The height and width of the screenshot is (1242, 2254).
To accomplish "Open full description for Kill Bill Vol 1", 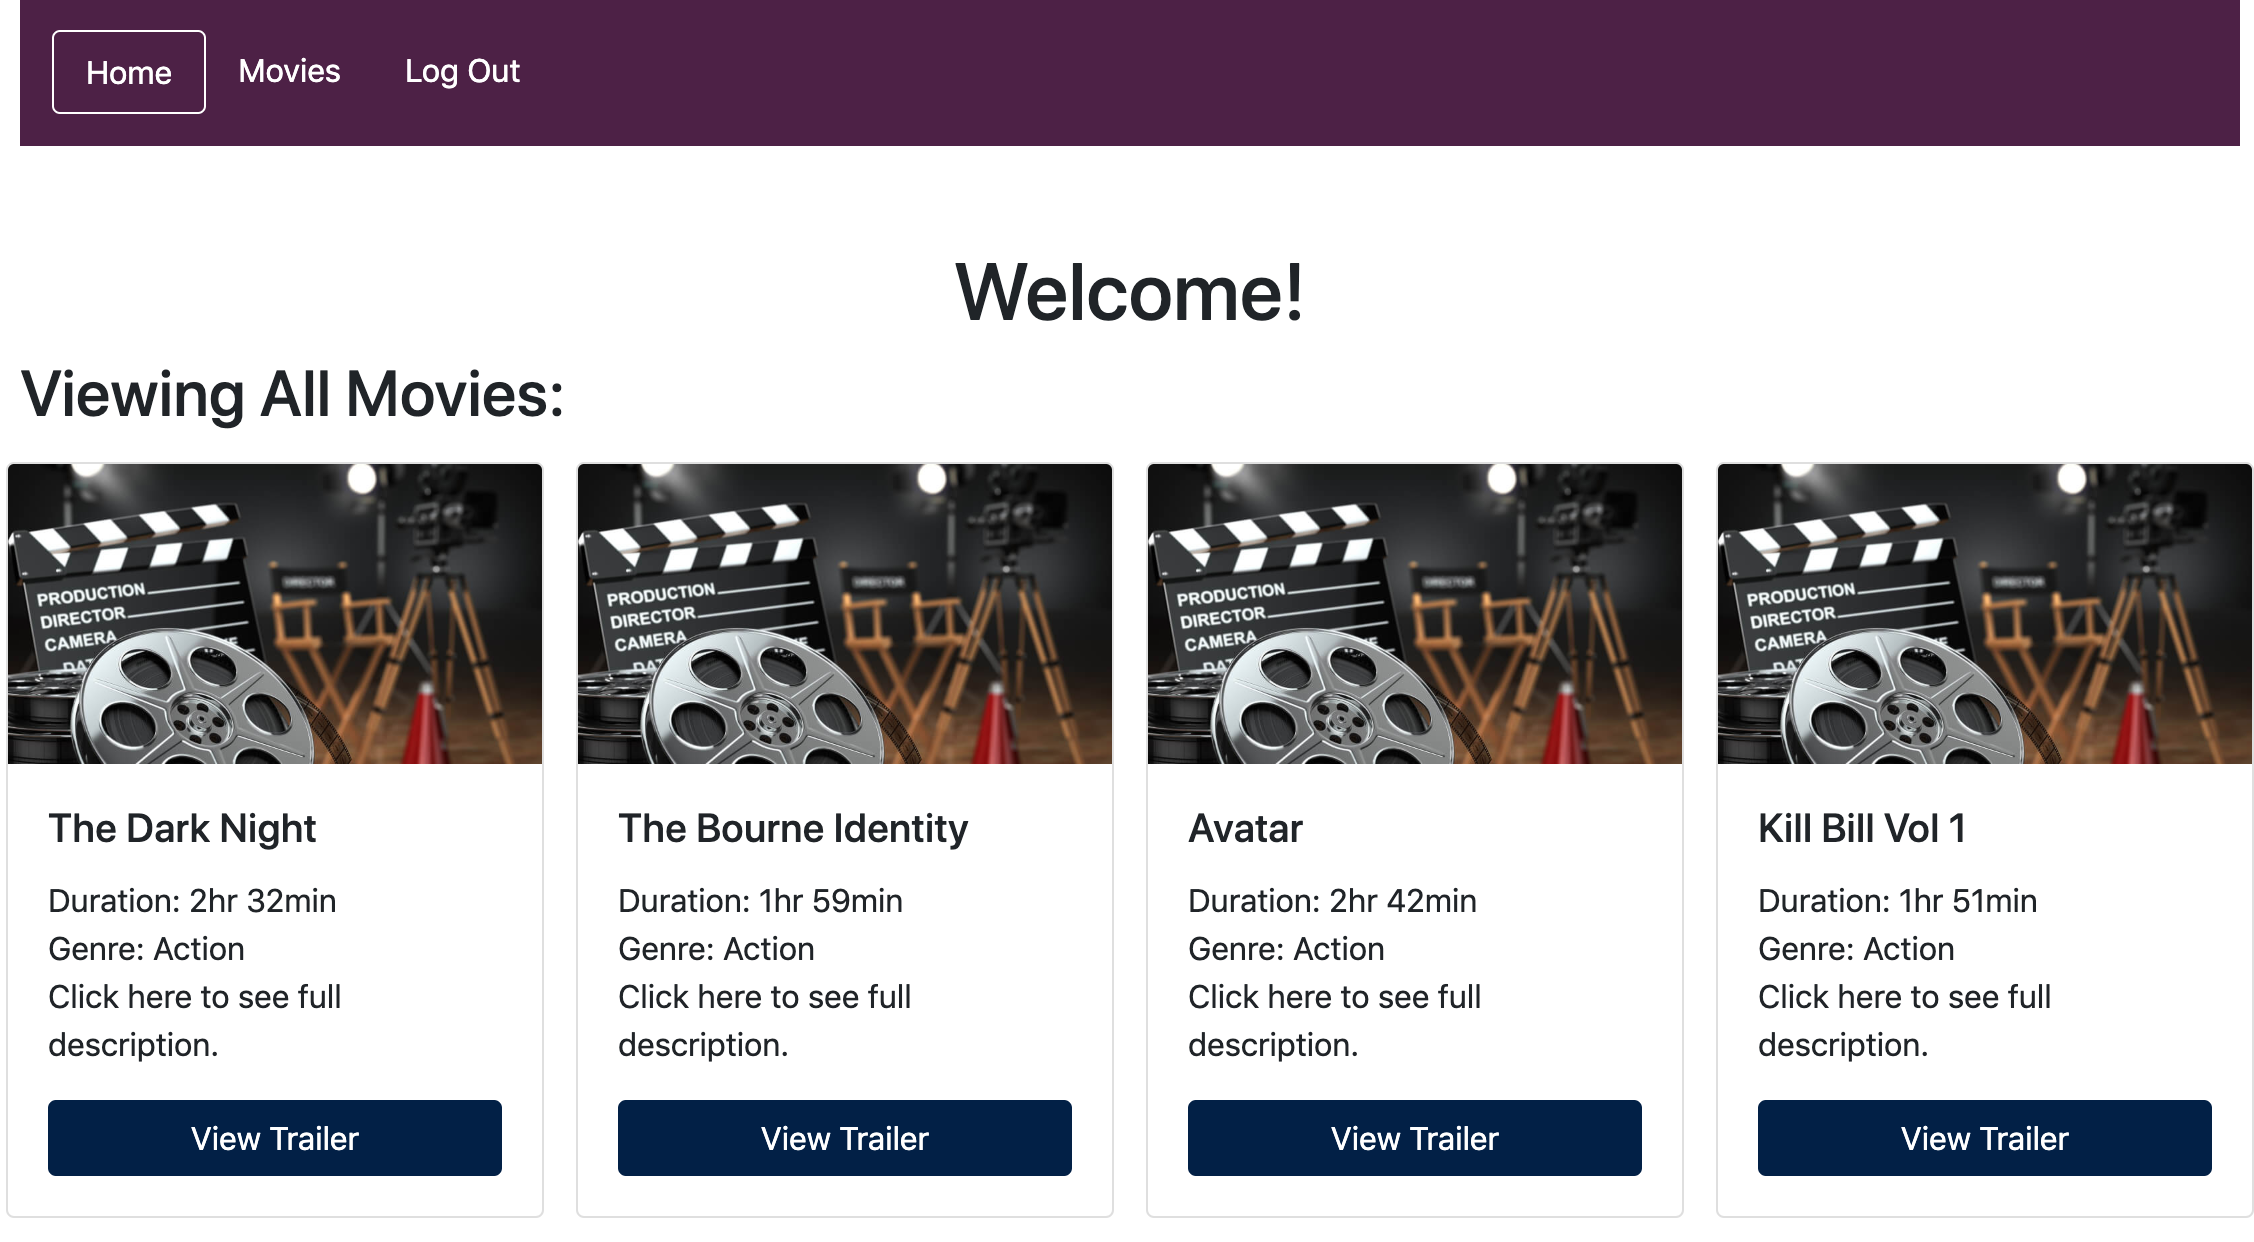I will coord(1905,1021).
